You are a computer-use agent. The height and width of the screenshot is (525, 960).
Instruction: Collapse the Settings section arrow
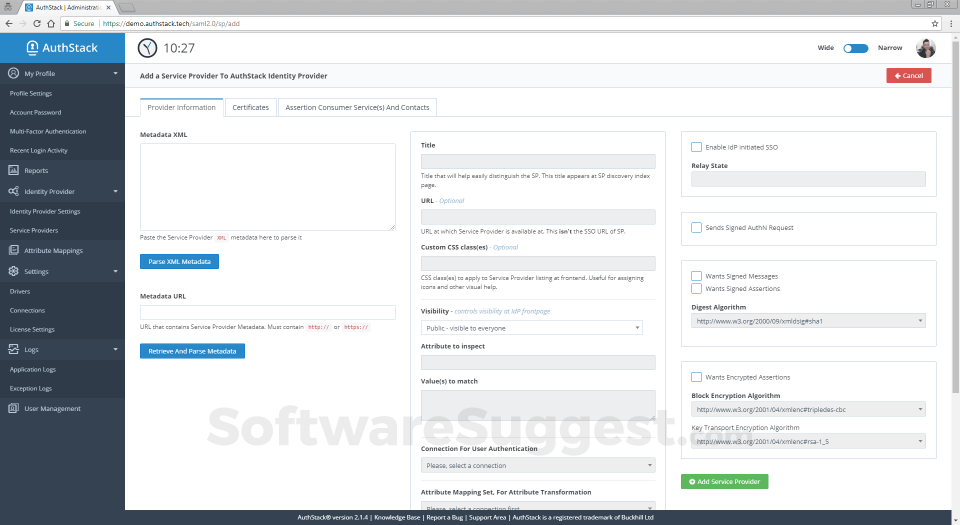coord(115,271)
